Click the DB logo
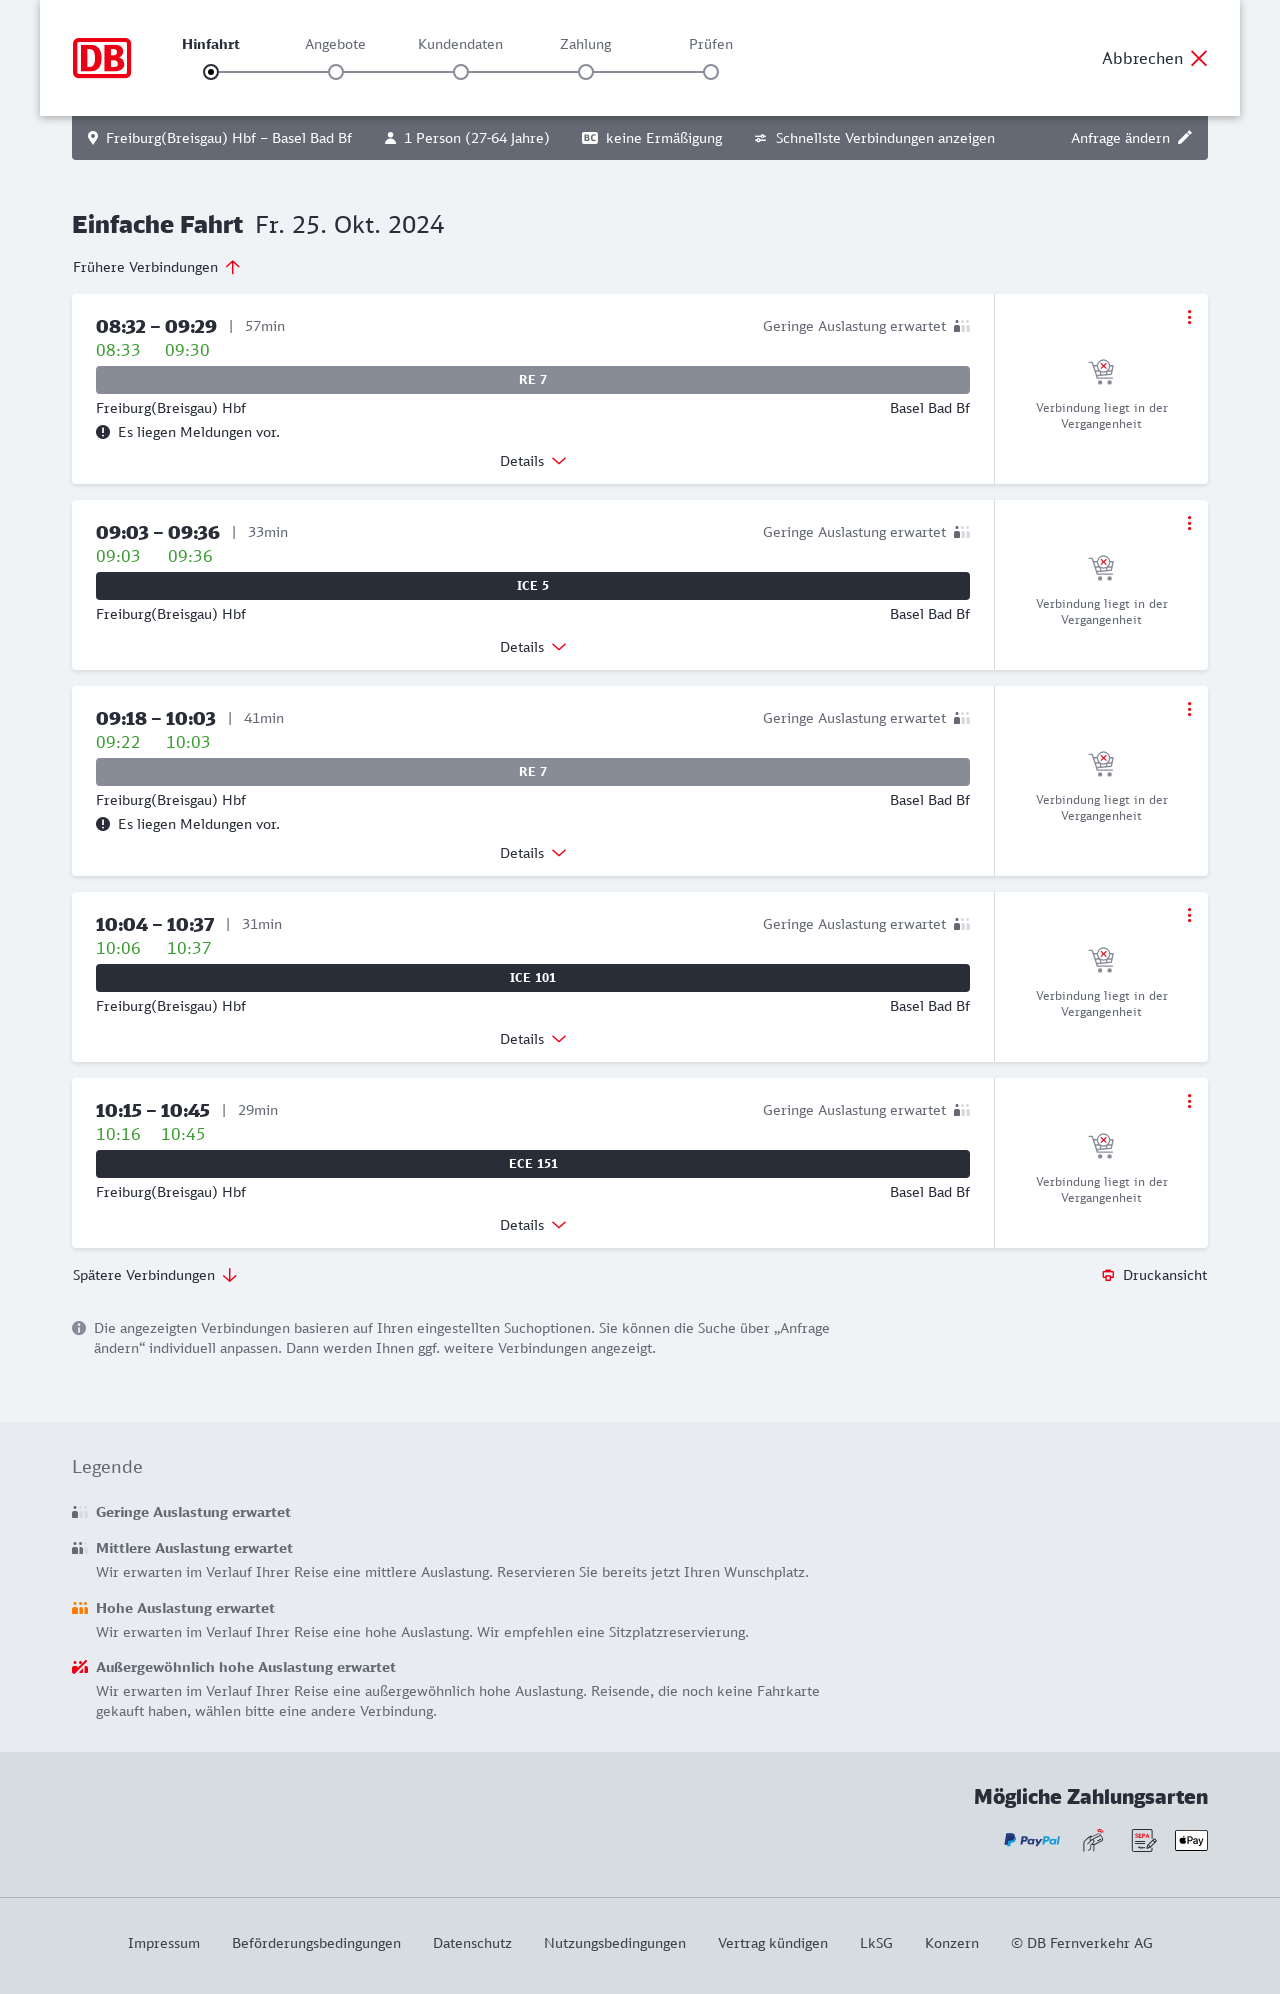Viewport: 1280px width, 1994px height. point(102,58)
